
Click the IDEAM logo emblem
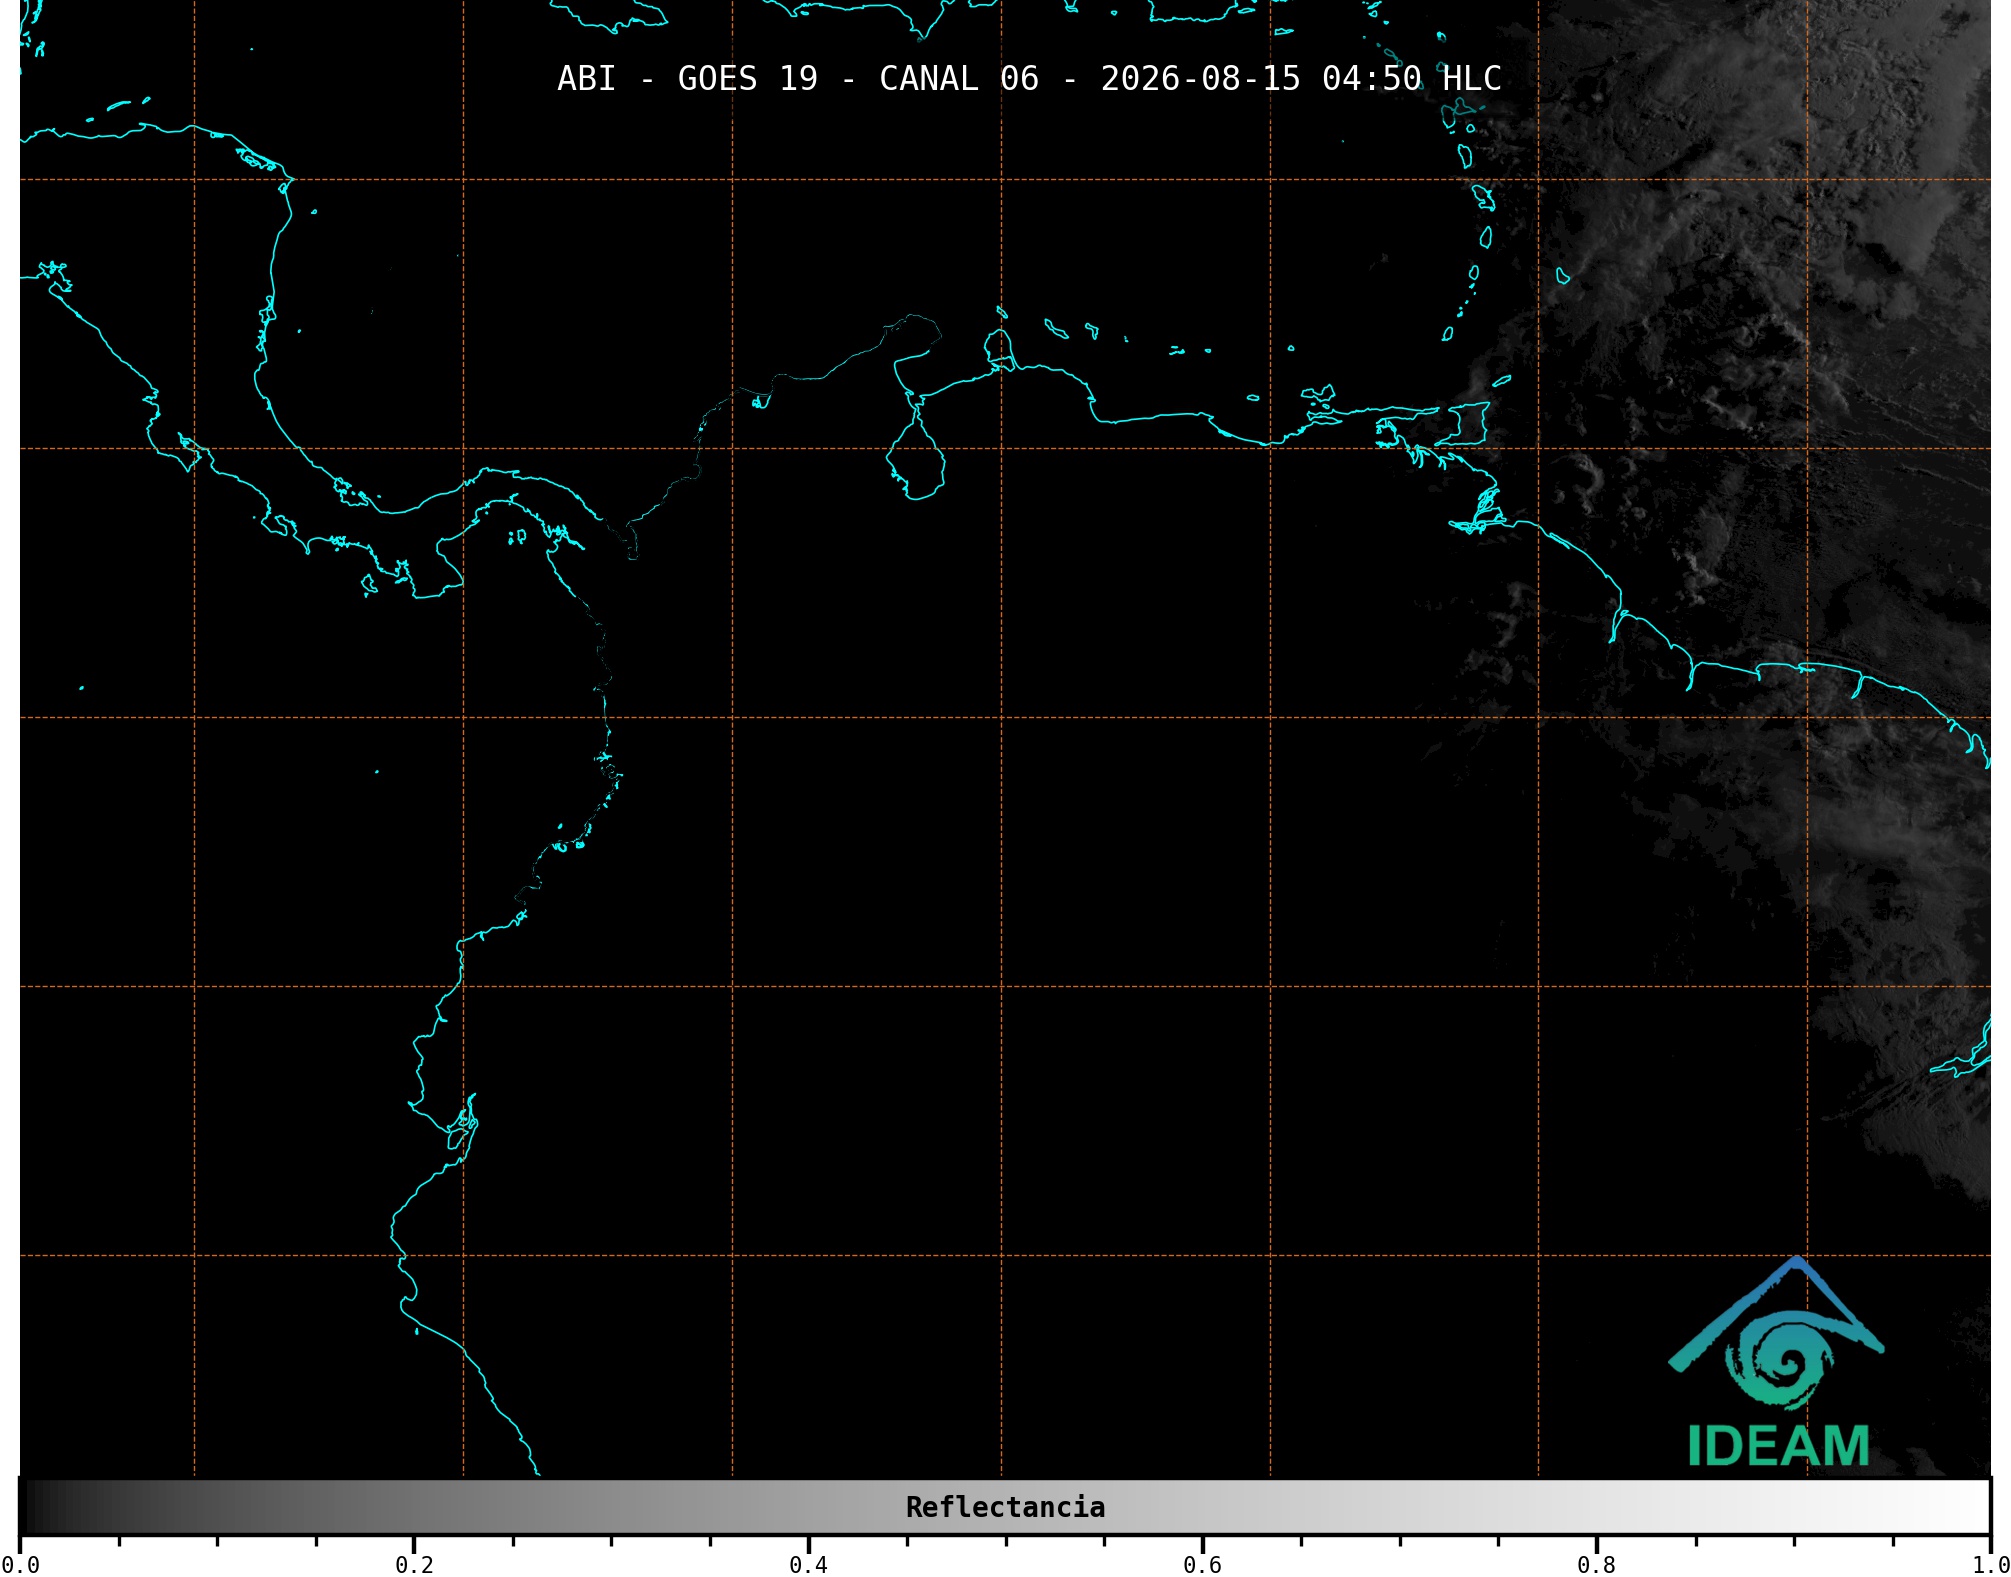(1777, 1333)
